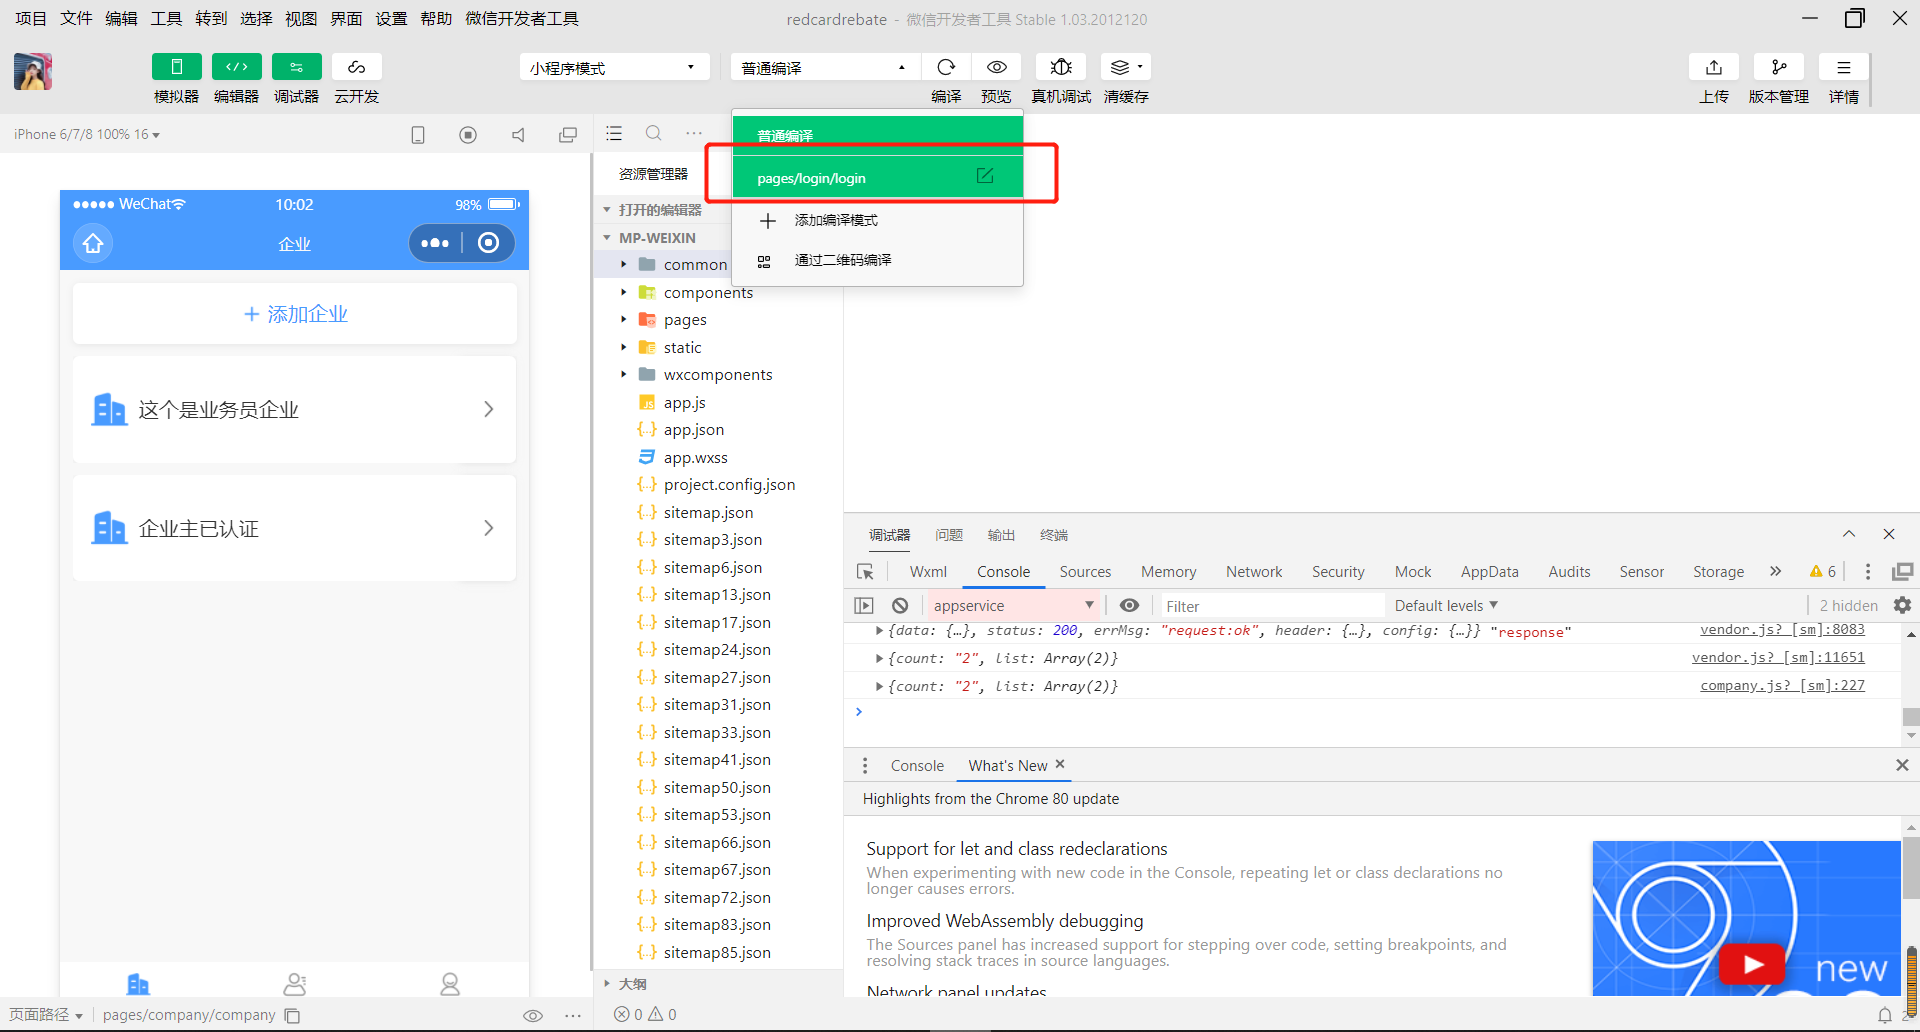Click the 清缓存 clear cache icon
The height and width of the screenshot is (1032, 1920).
(1126, 67)
